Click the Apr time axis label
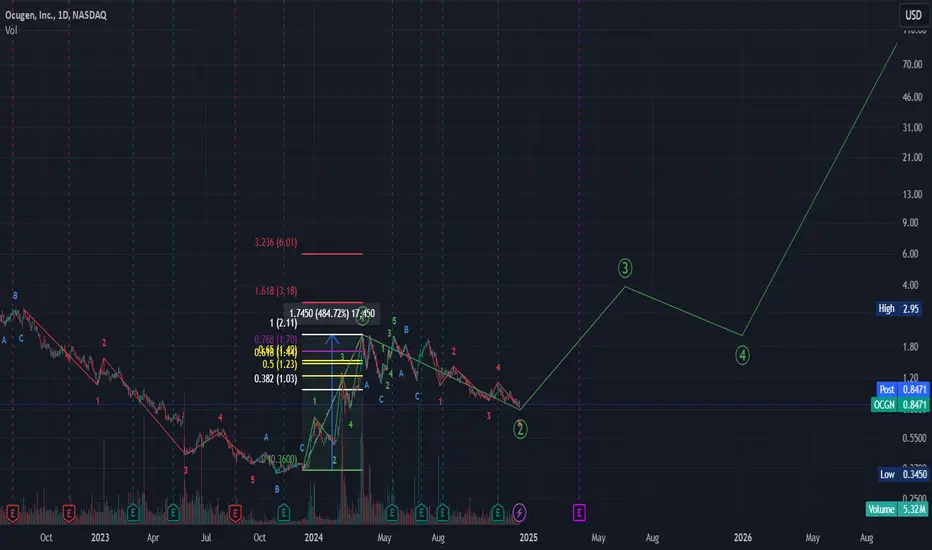 coord(153,538)
